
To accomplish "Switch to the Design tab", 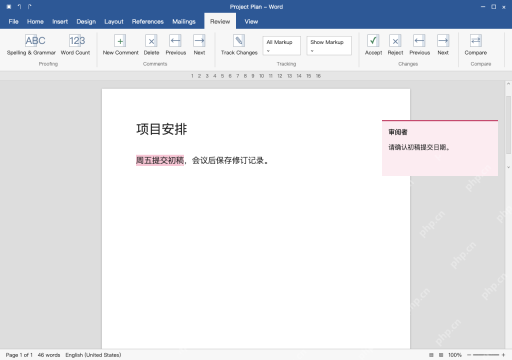I will coord(86,22).
